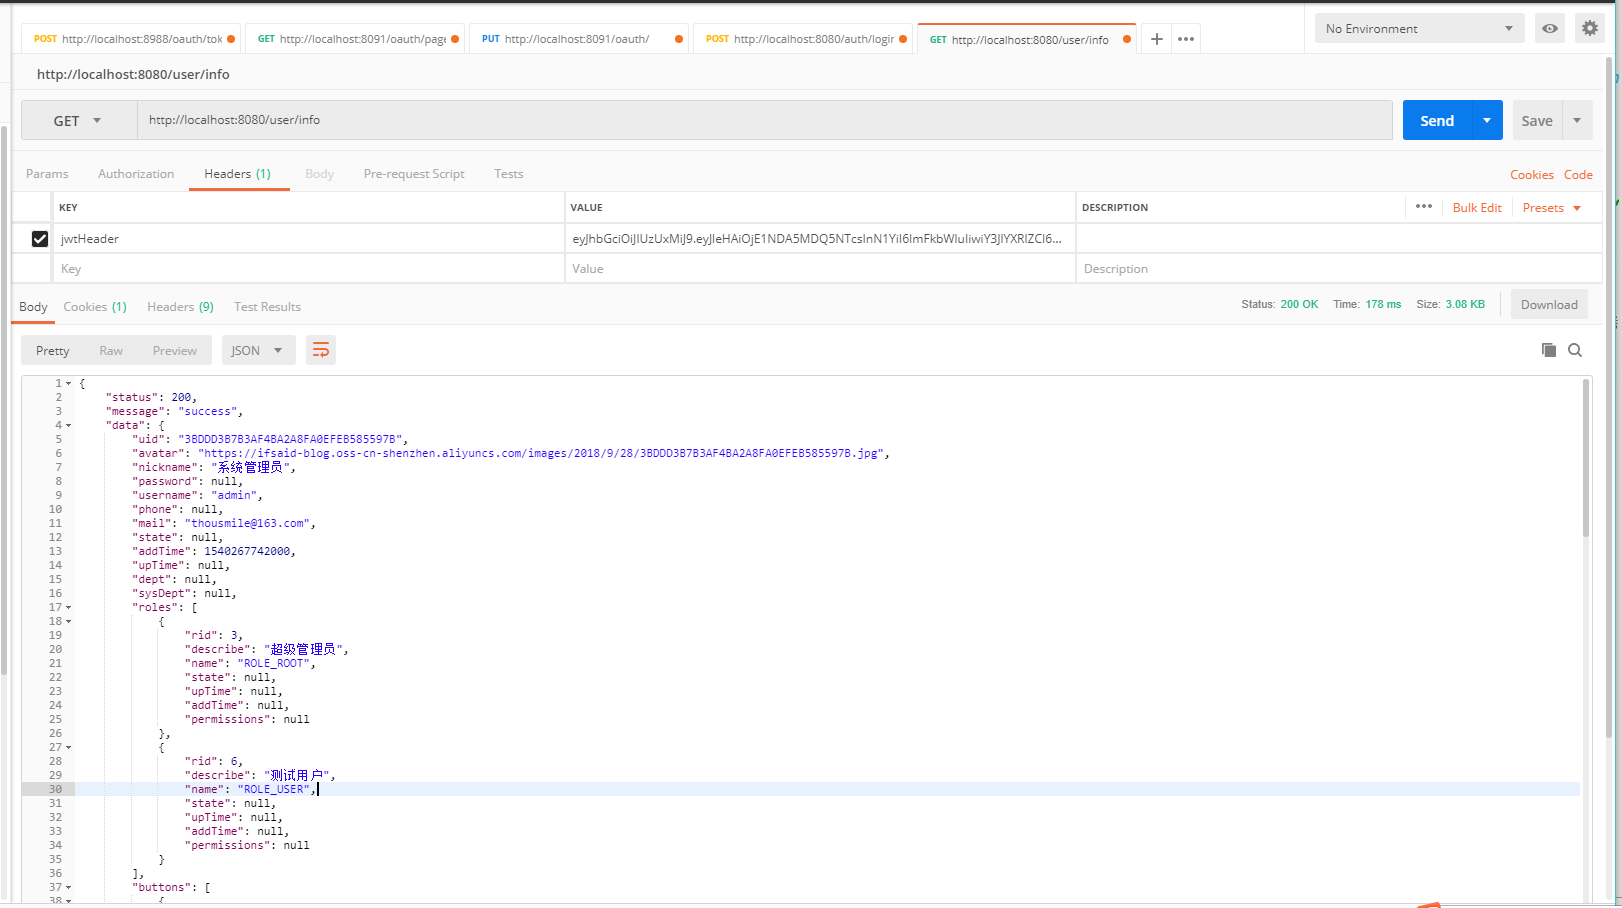Click the blue Send button

click(x=1437, y=120)
